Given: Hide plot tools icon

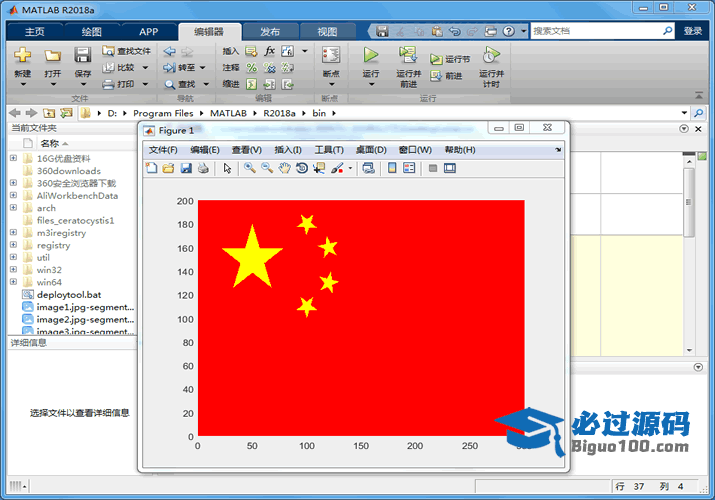Looking at the screenshot, I should click(433, 168).
